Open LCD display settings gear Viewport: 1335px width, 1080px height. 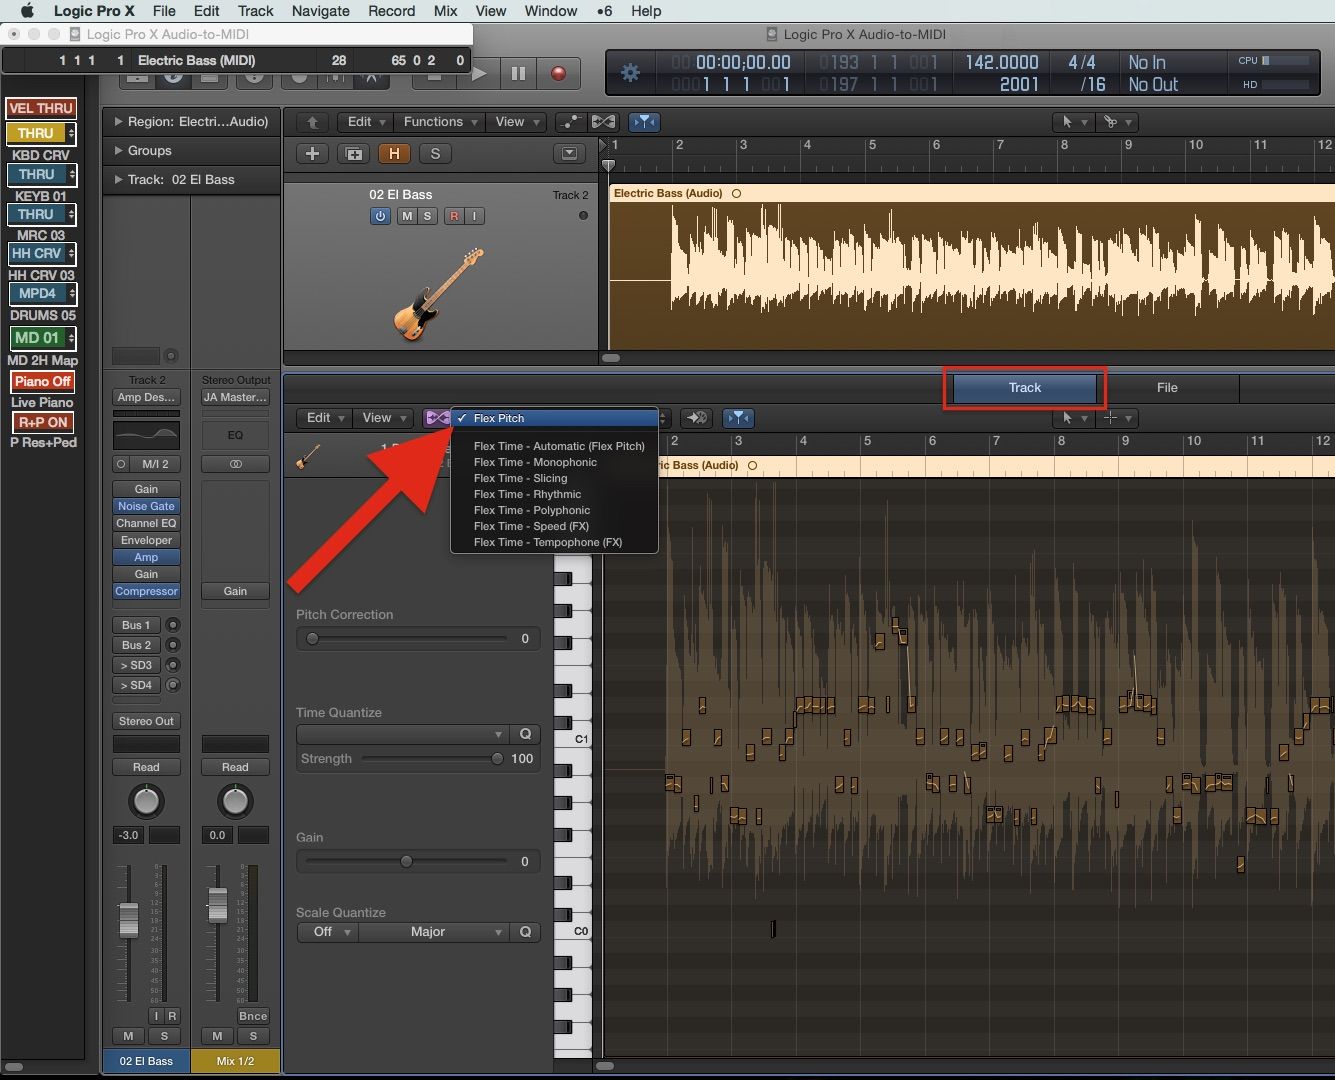coord(630,73)
